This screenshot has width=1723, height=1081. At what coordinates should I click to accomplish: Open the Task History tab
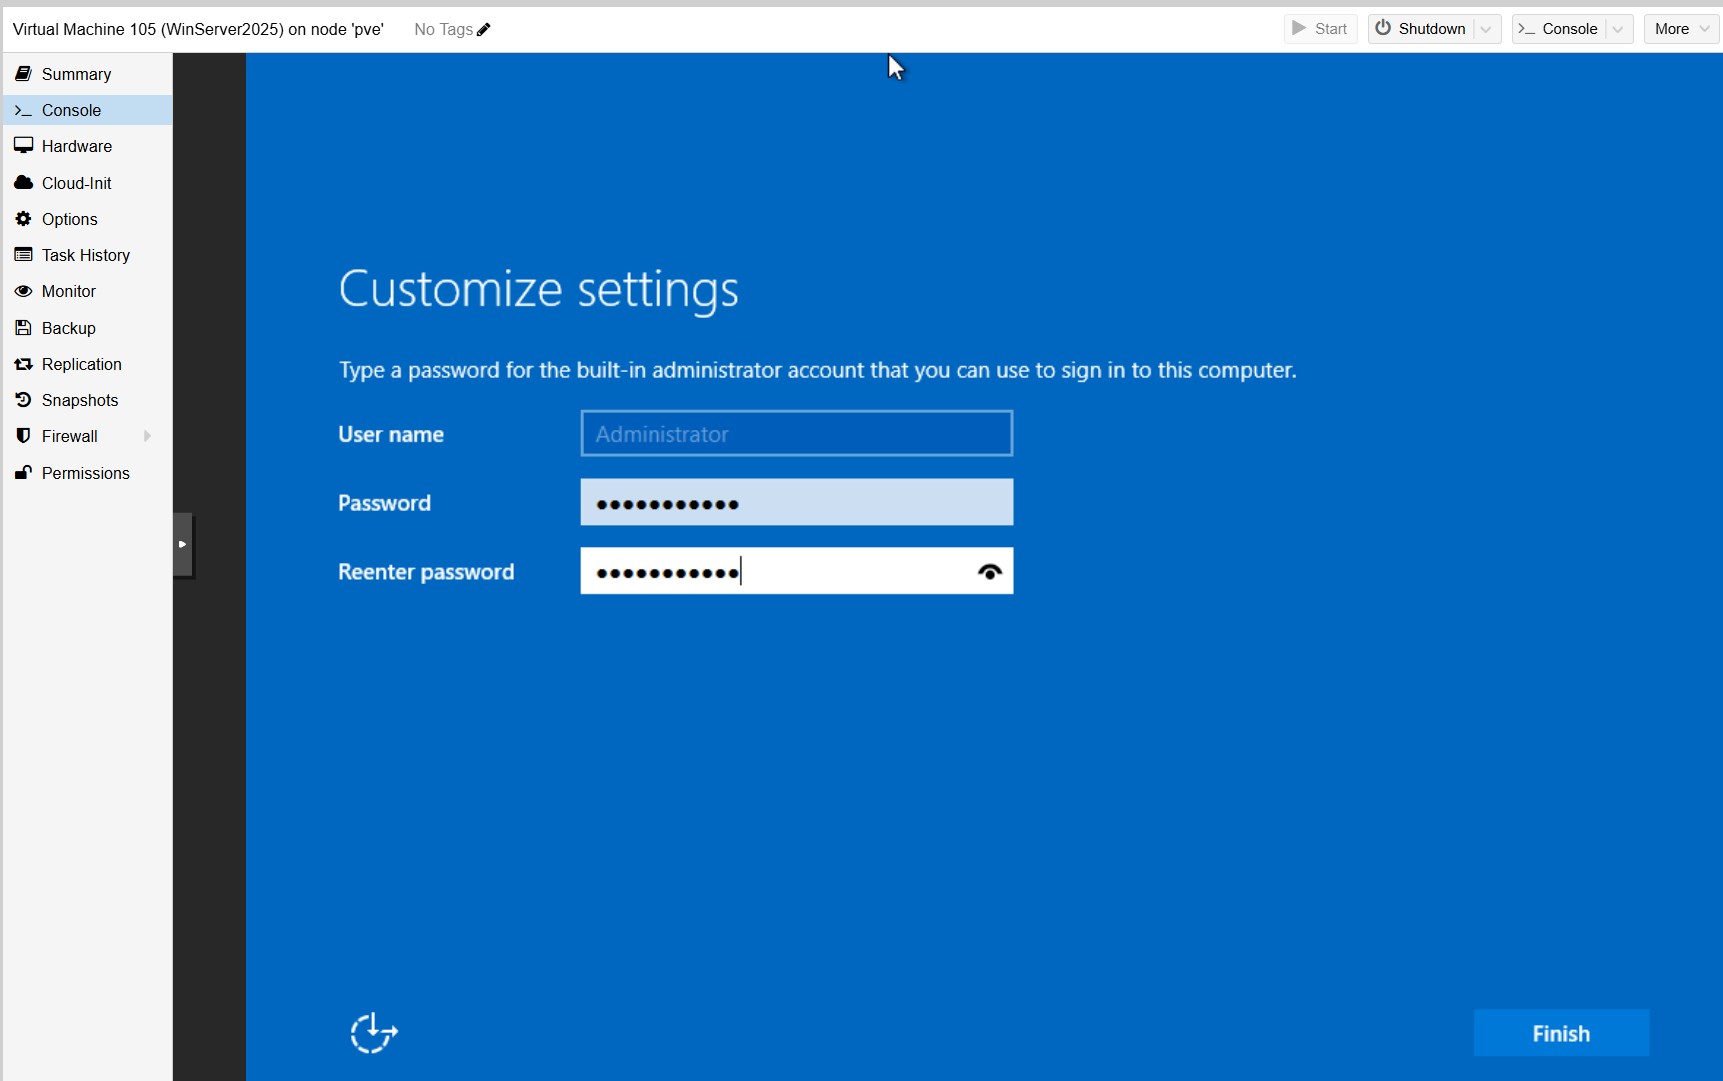coord(86,255)
